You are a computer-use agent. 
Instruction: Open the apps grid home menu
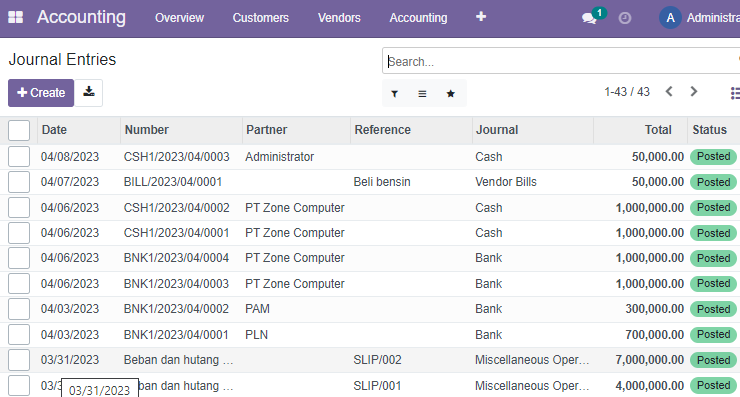click(x=16, y=17)
